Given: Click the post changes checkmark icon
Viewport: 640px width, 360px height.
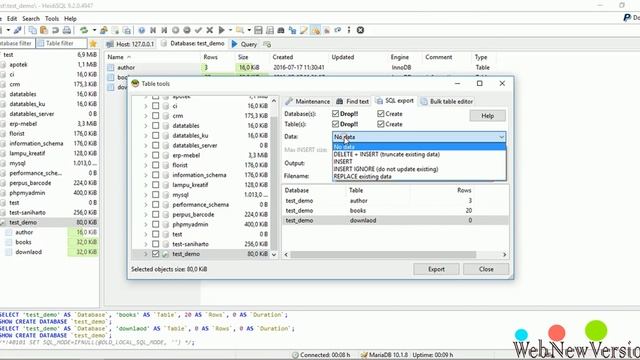Looking at the screenshot, I should click(x=198, y=30).
